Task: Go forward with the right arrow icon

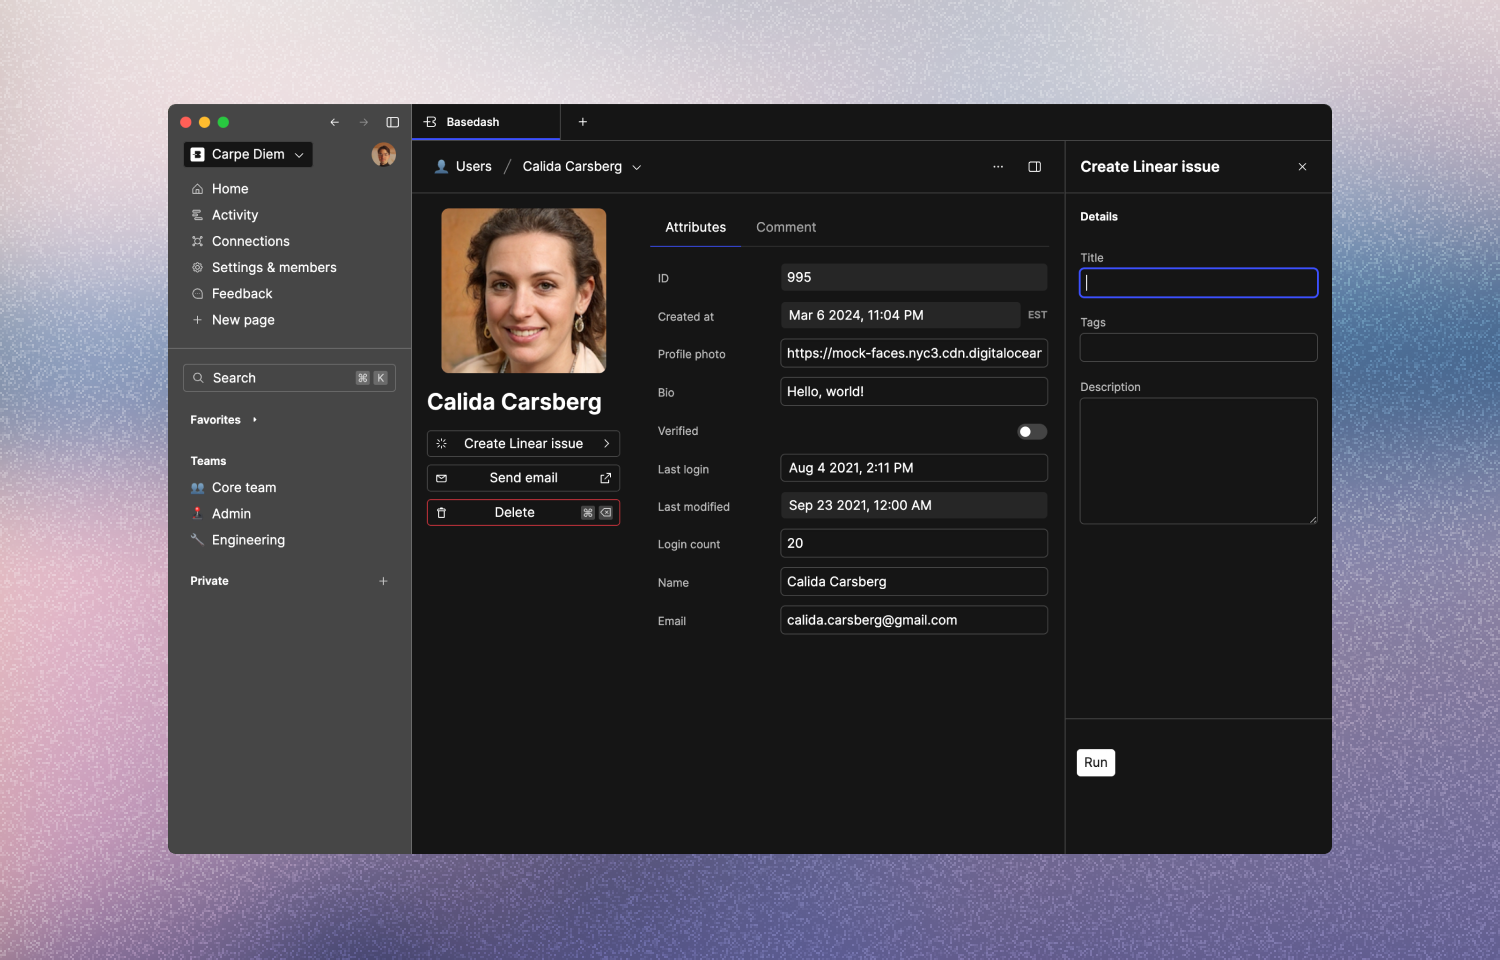Action: click(364, 122)
